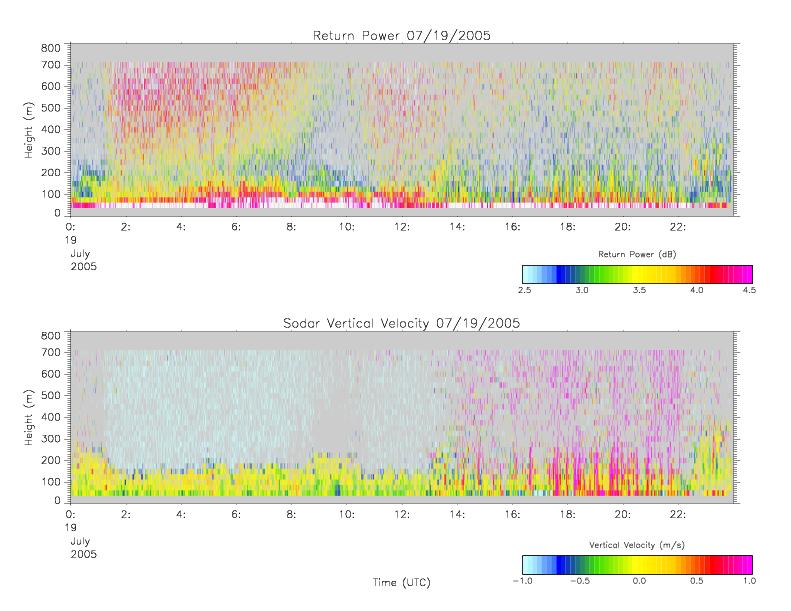Click the Return Power (dB) legend label

coord(637,254)
